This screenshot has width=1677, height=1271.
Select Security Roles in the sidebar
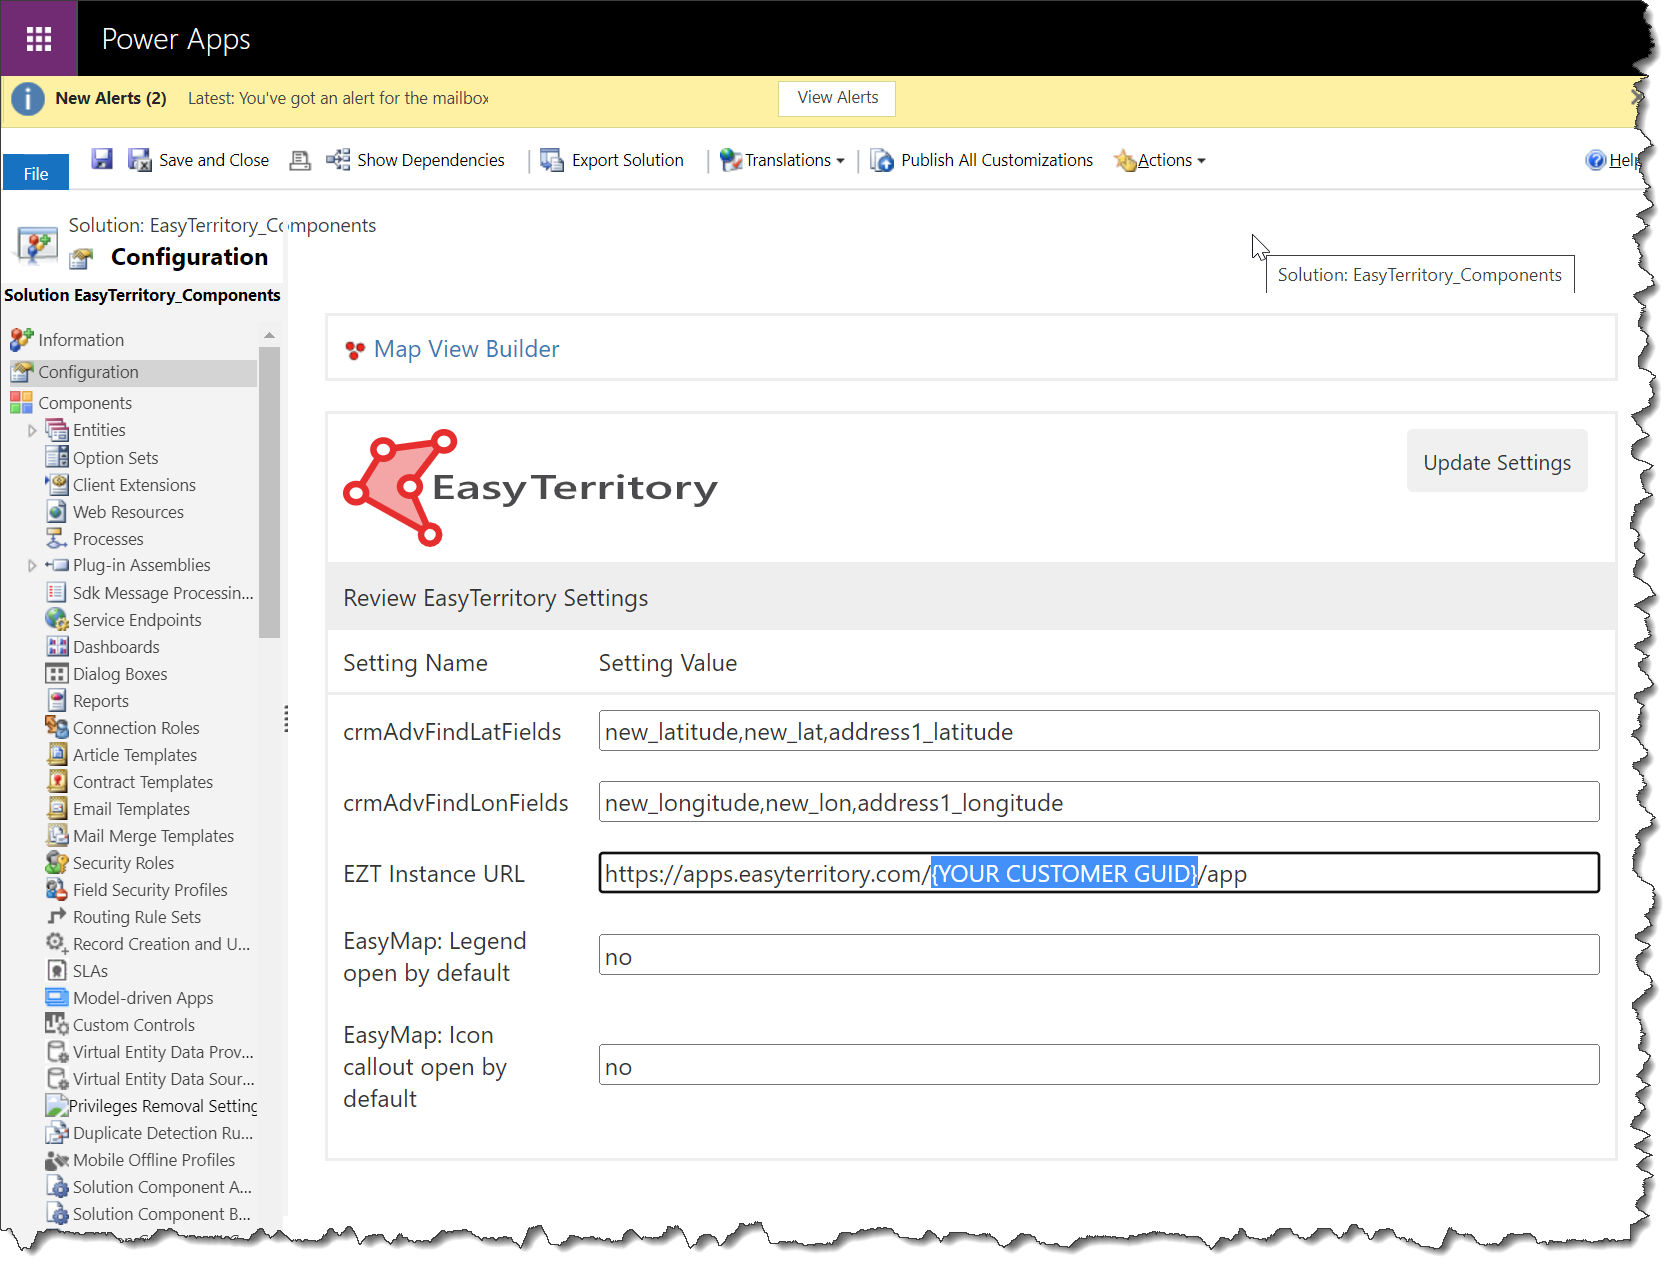[x=122, y=862]
